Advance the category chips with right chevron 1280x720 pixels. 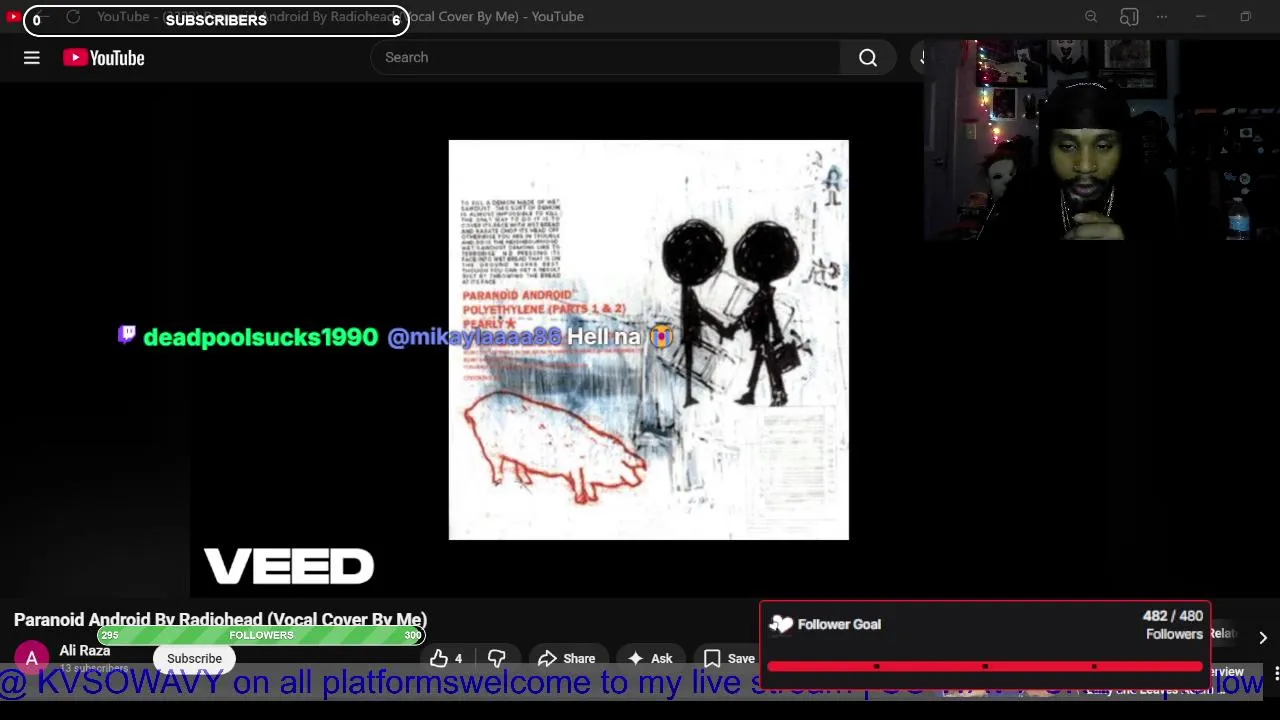pyautogui.click(x=1263, y=638)
